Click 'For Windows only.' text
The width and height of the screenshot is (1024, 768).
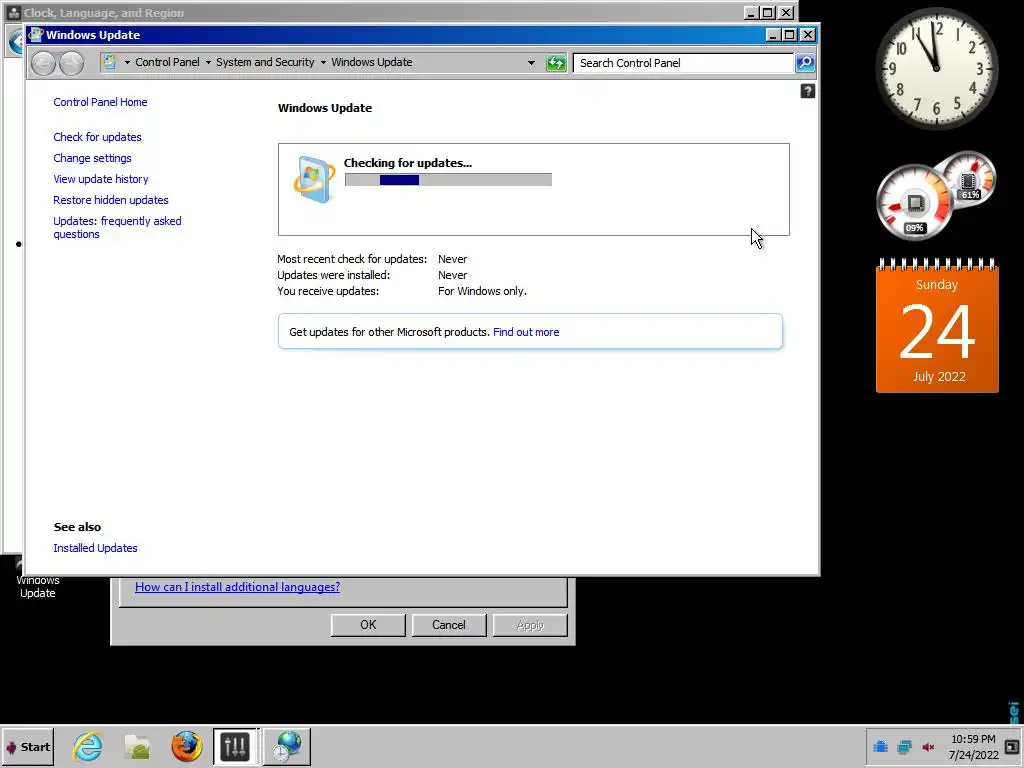[x=482, y=291]
